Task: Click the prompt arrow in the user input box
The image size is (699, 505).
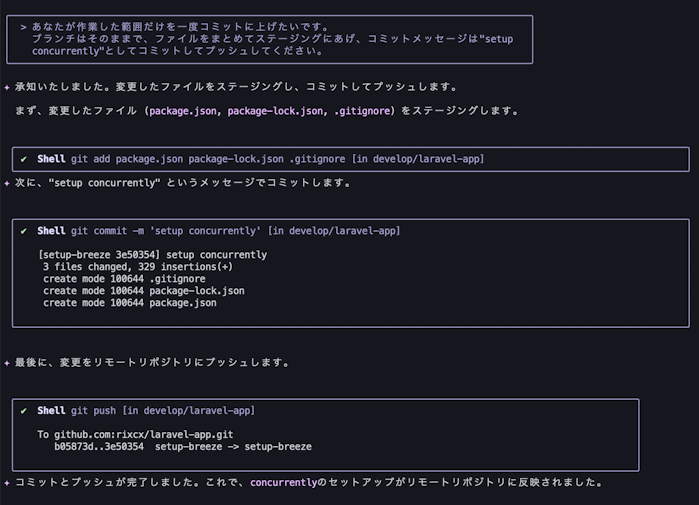Action: 23,27
